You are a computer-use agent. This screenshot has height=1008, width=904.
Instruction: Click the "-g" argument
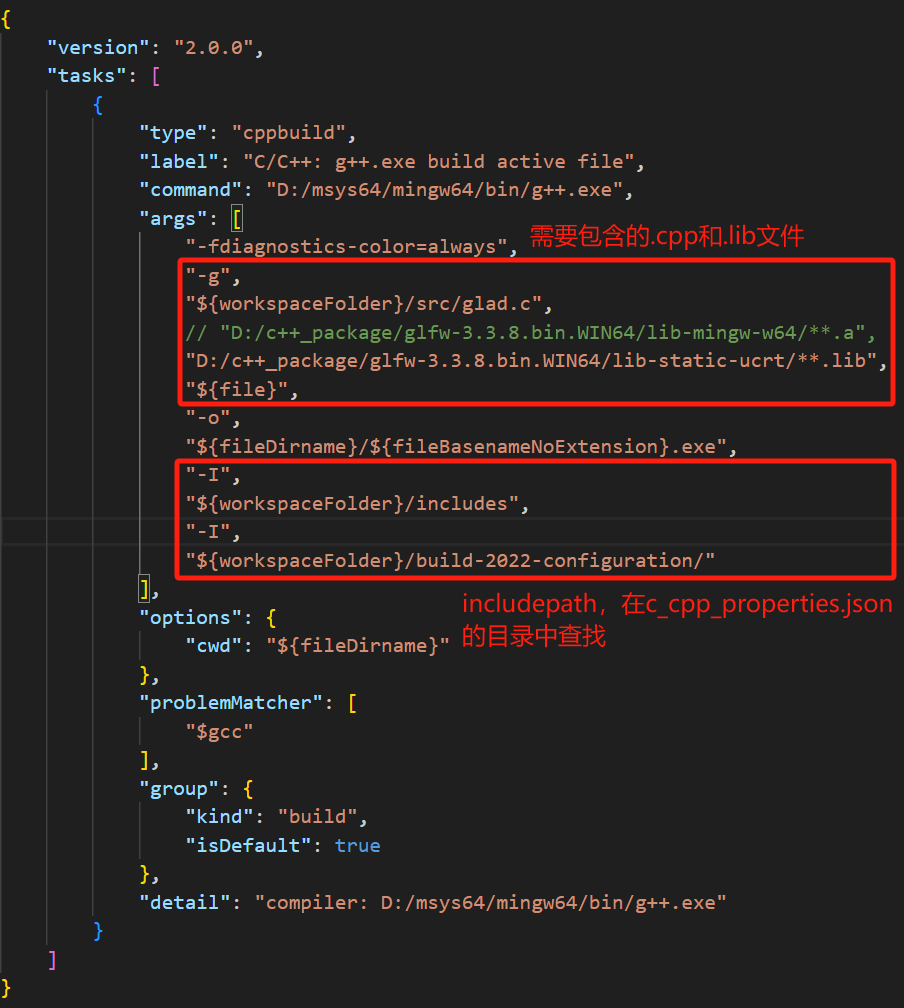[x=208, y=277]
